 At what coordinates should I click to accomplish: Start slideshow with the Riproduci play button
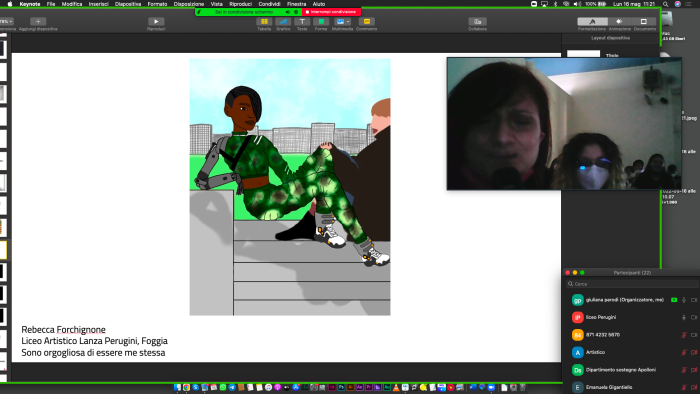coord(156,21)
